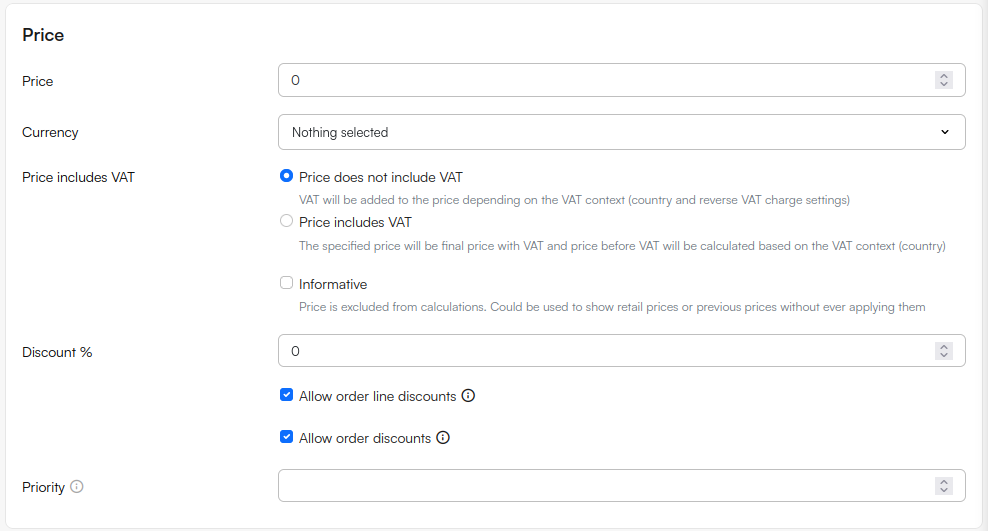988x531 pixels.
Task: Uncheck Allow order discounts checkbox
Action: click(287, 437)
